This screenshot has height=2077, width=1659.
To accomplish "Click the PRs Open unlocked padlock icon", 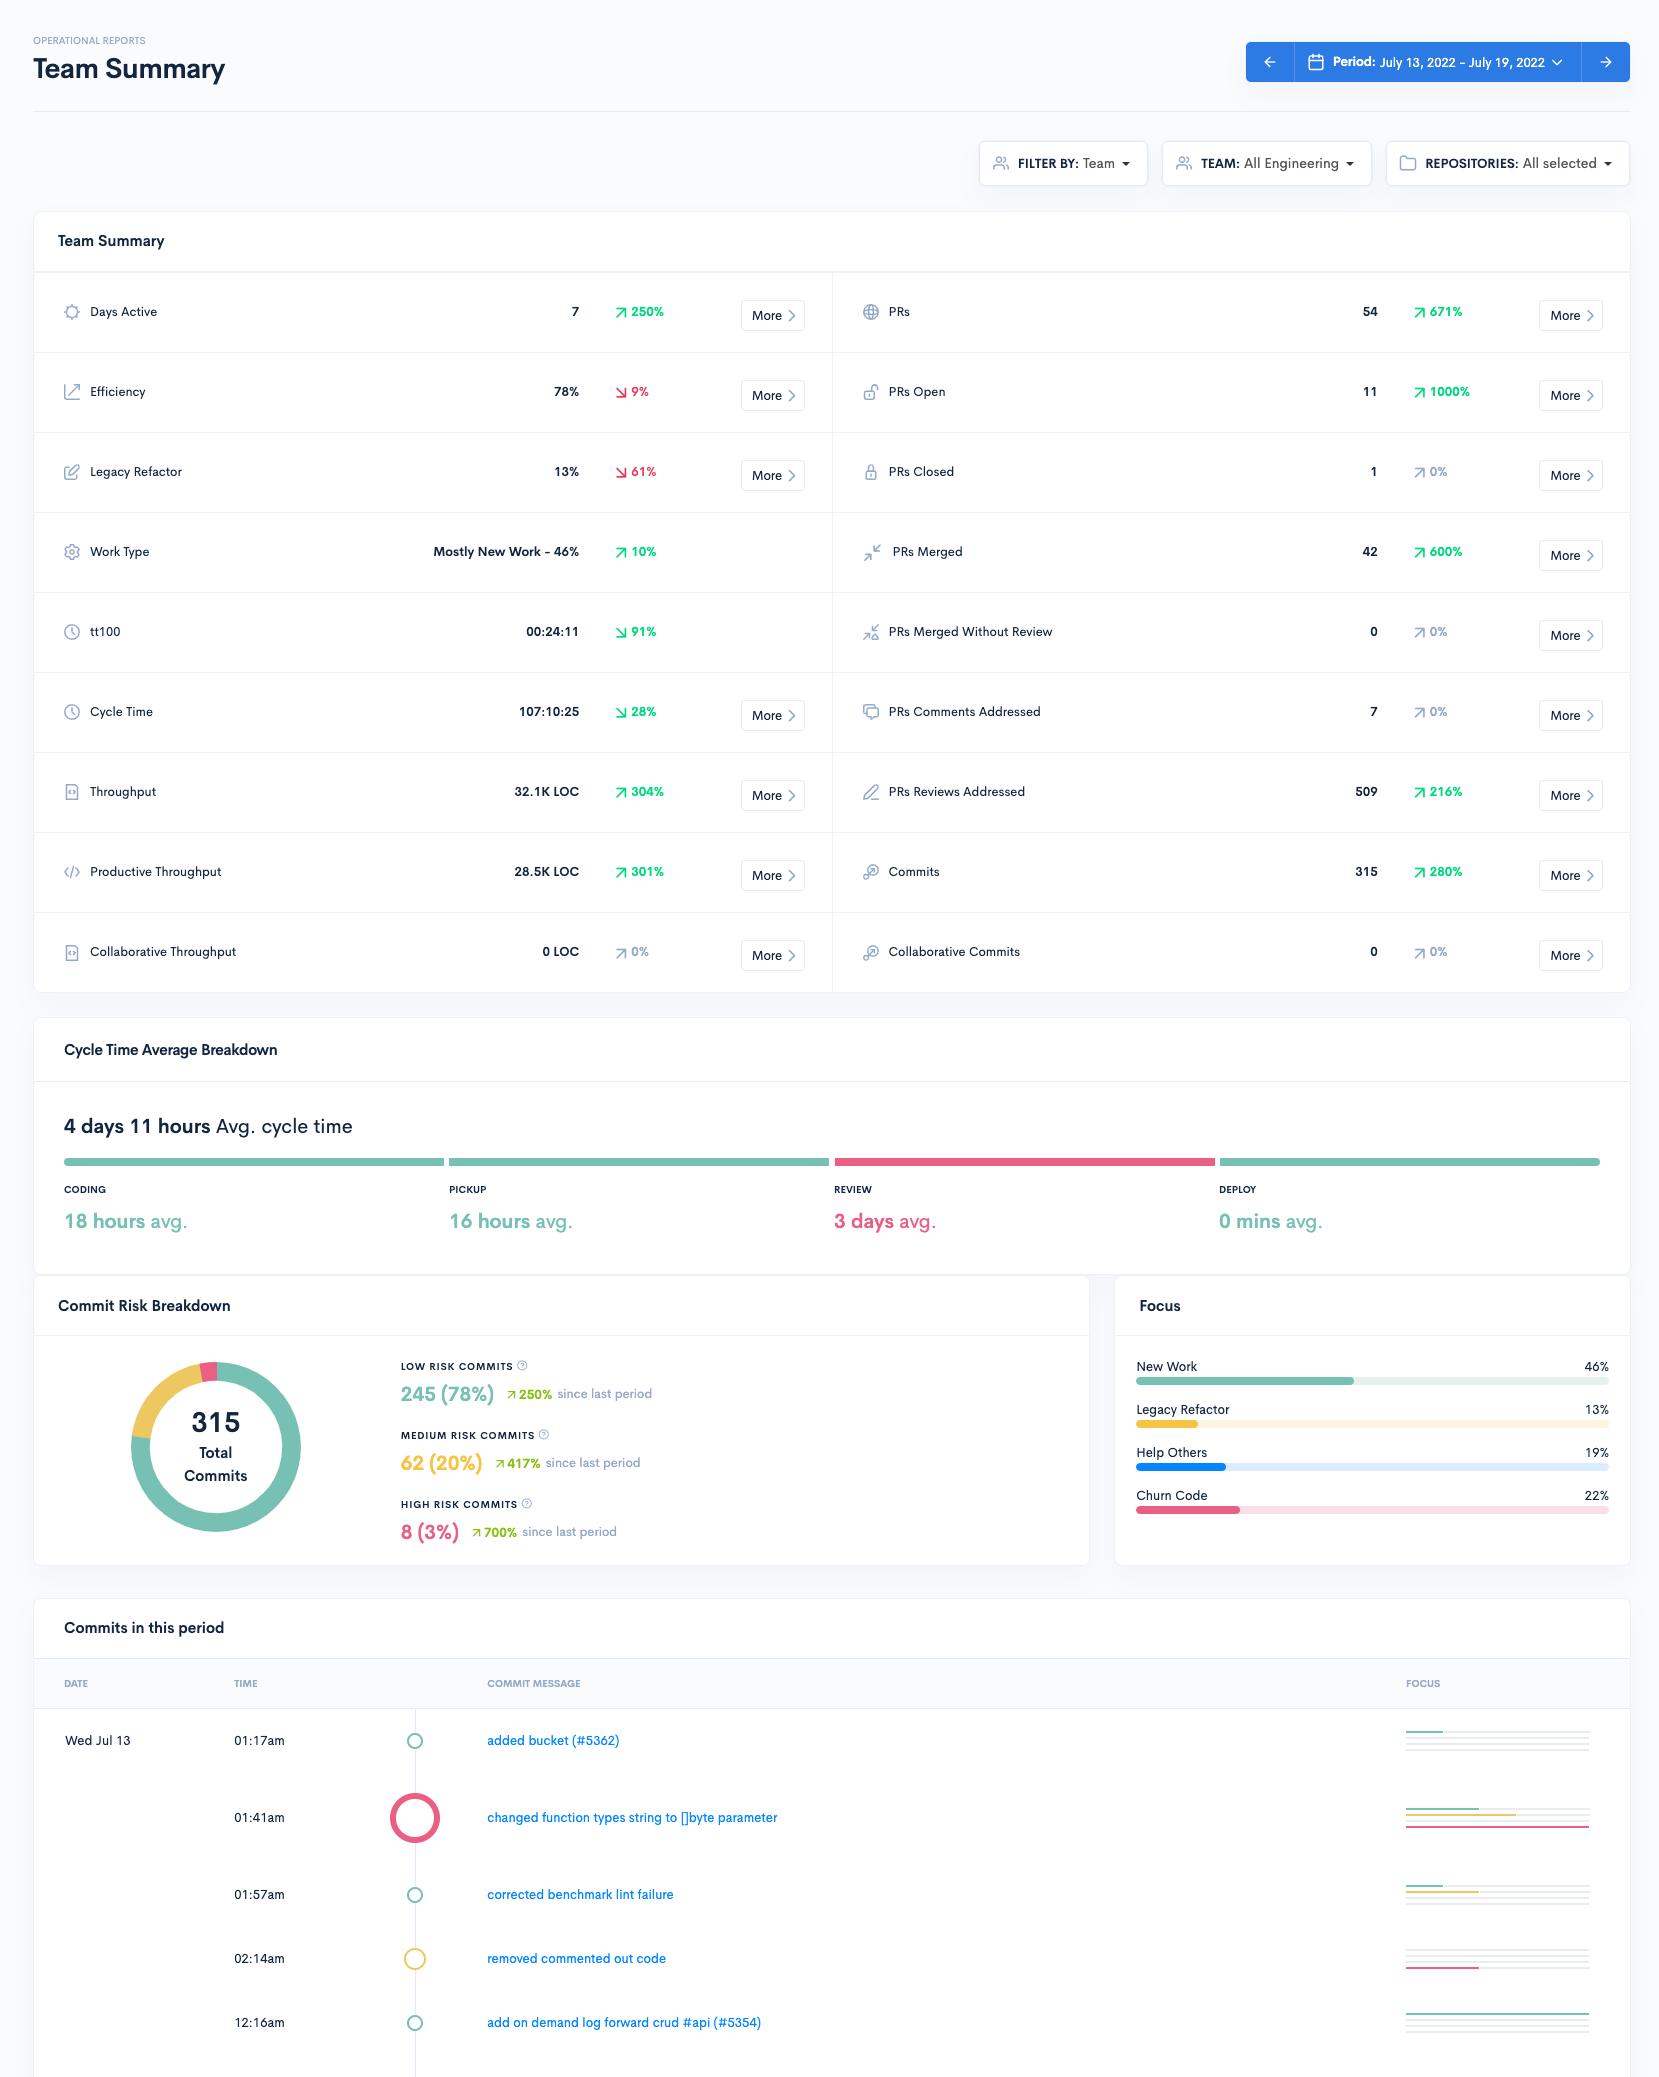I will pos(871,392).
